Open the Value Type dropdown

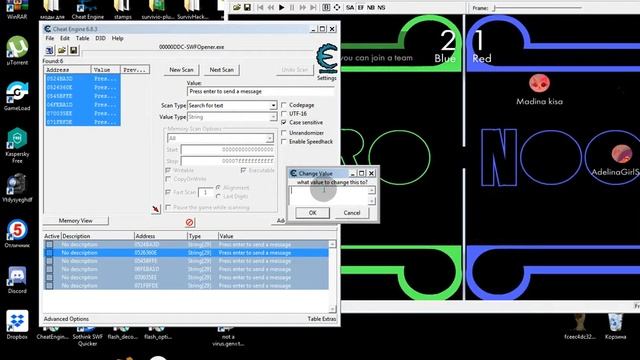(x=273, y=117)
